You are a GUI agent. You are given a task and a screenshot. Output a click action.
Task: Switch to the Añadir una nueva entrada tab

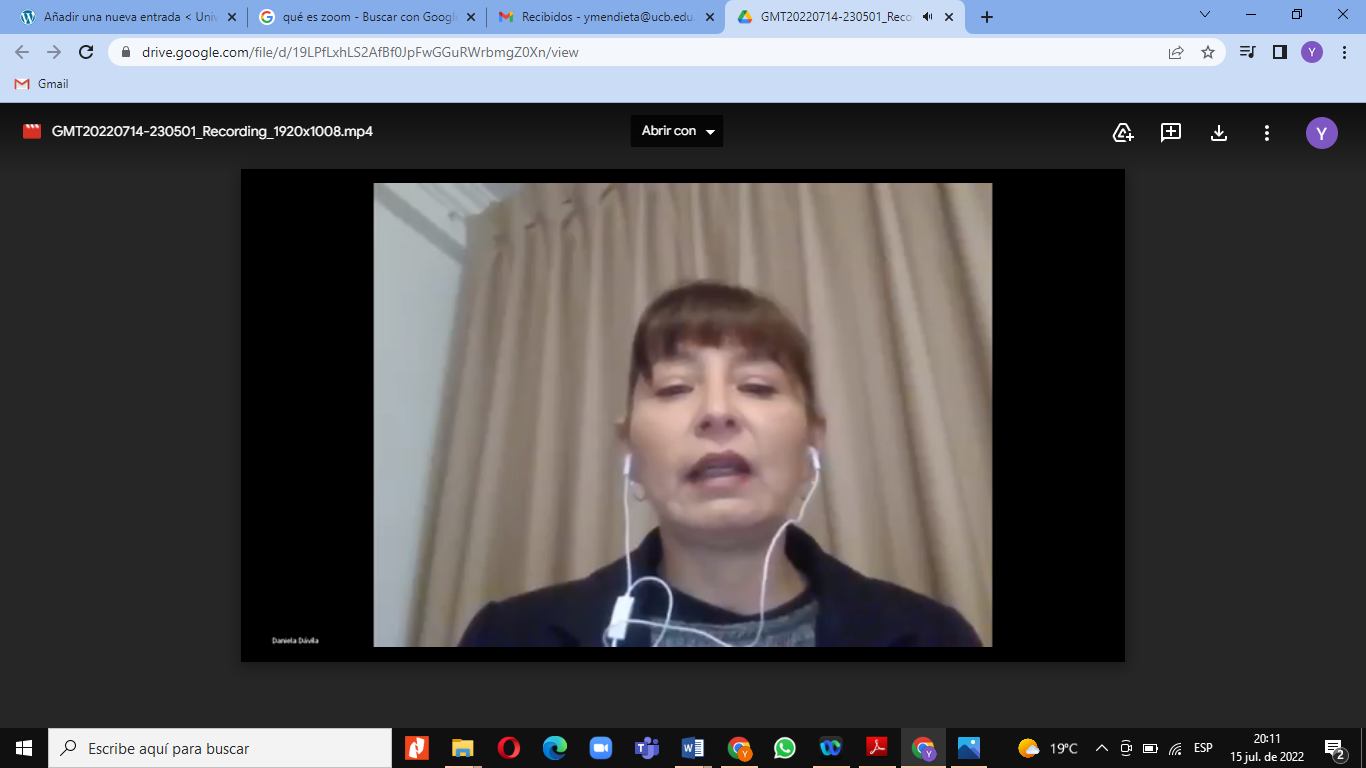[x=120, y=17]
